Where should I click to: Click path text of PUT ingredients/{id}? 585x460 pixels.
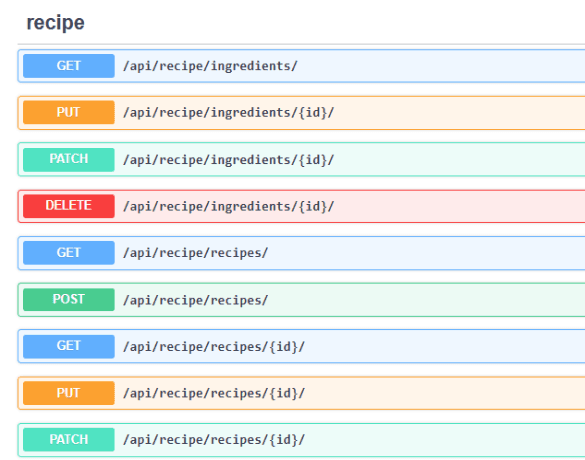229,113
